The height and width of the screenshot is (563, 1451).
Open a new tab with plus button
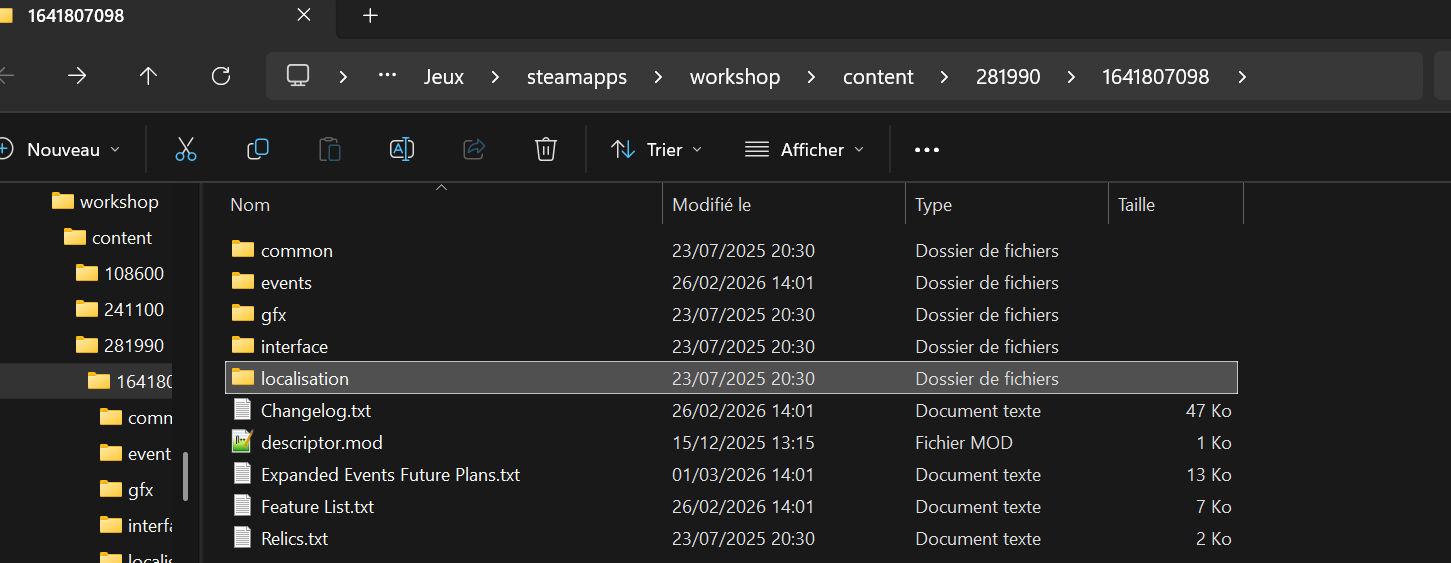371,15
